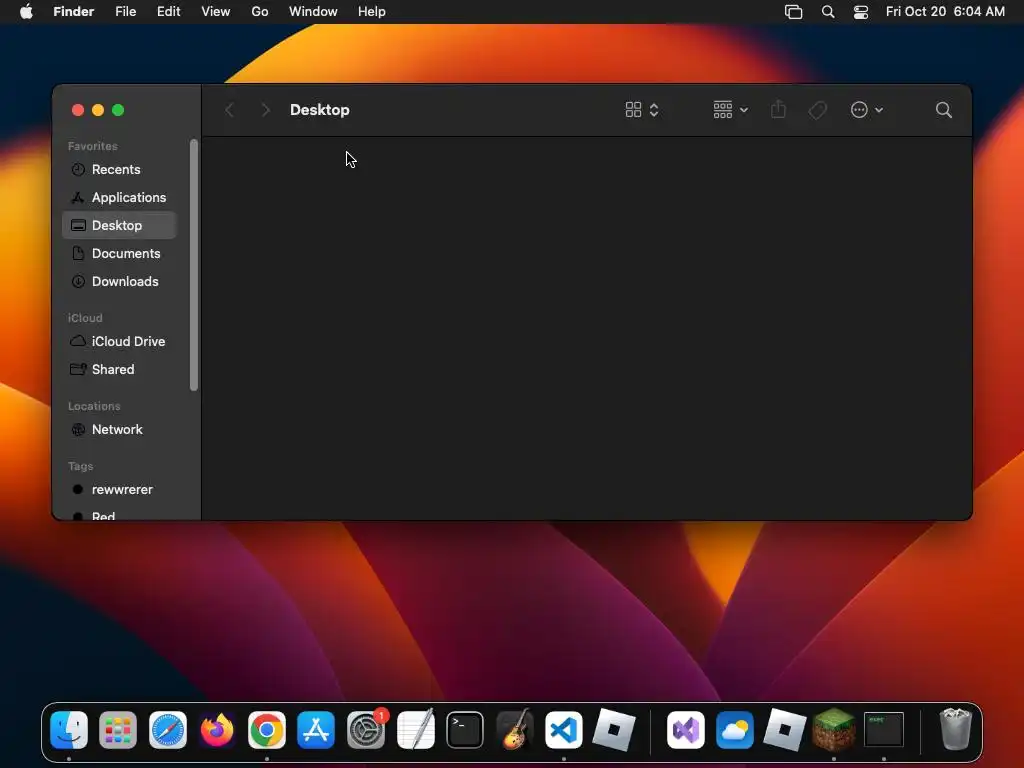Open Google Chrome from the Dock
Viewport: 1024px width, 768px height.
266,729
